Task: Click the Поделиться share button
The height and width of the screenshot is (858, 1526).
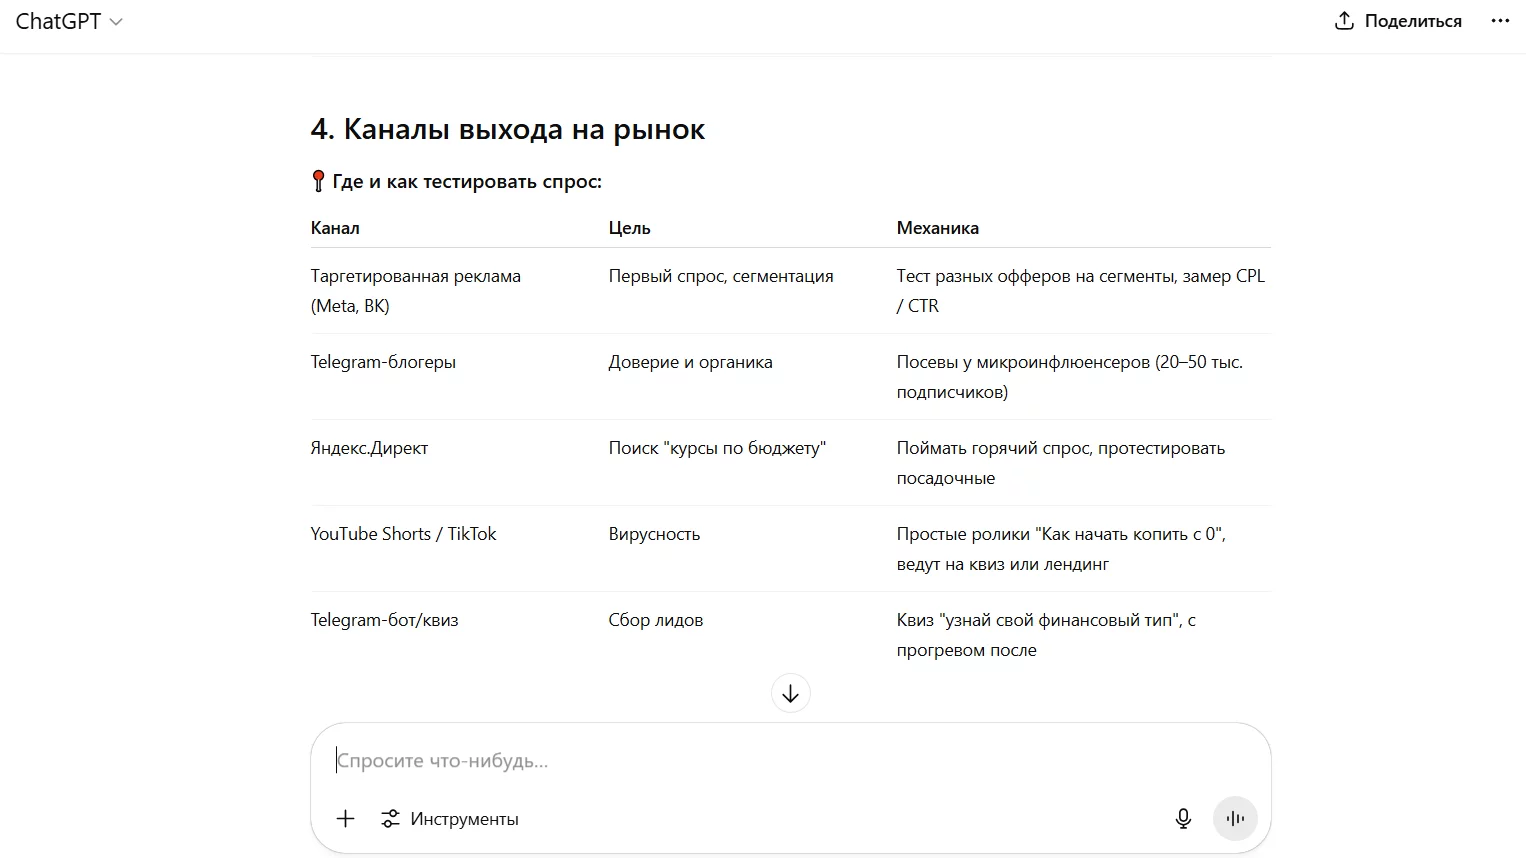Action: tap(1398, 21)
